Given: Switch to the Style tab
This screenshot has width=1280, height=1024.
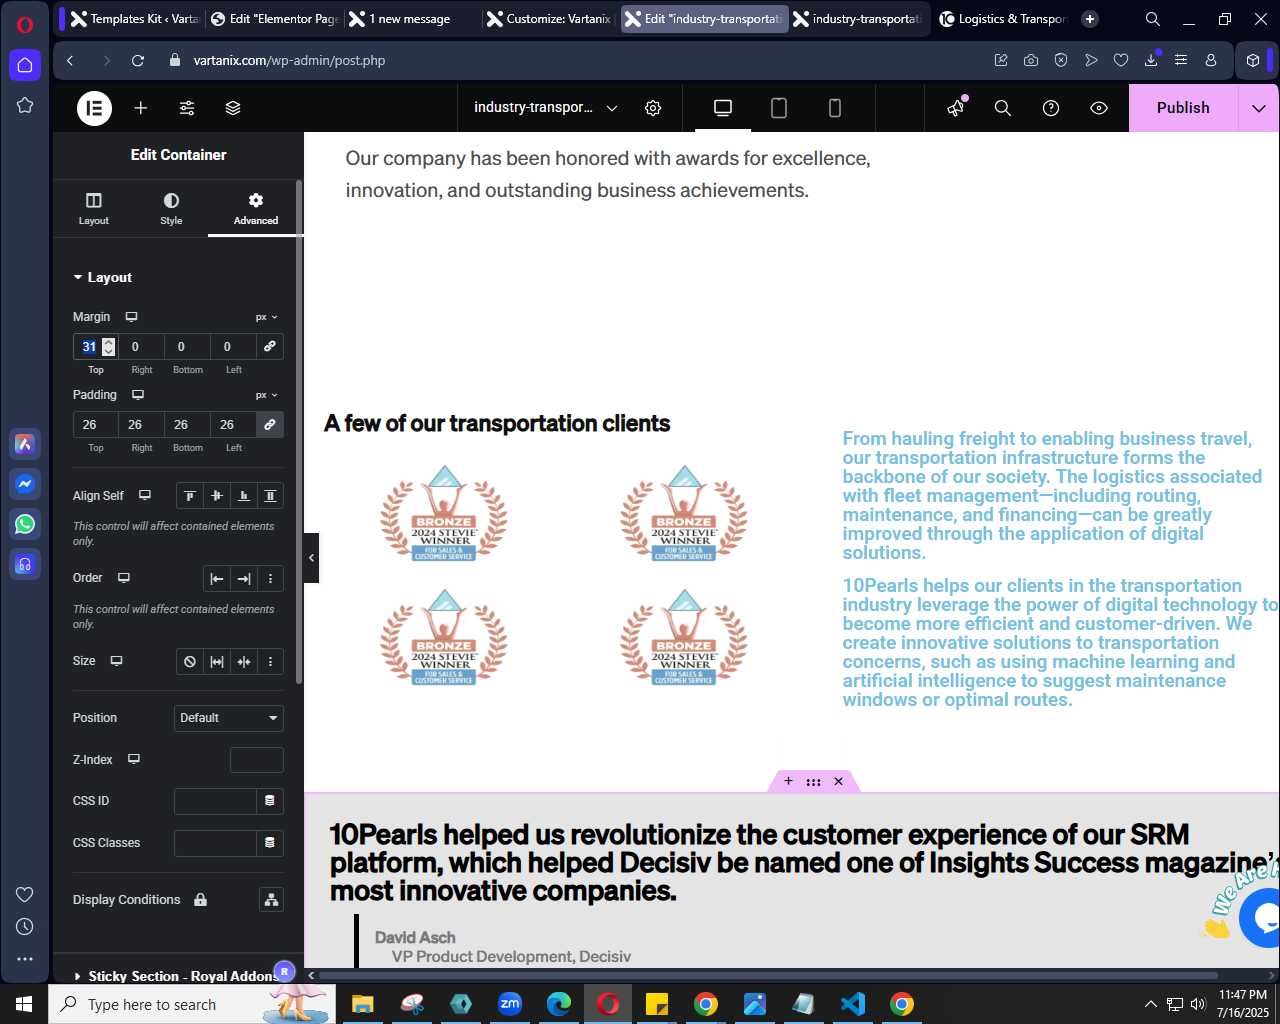Looking at the screenshot, I should pyautogui.click(x=171, y=208).
